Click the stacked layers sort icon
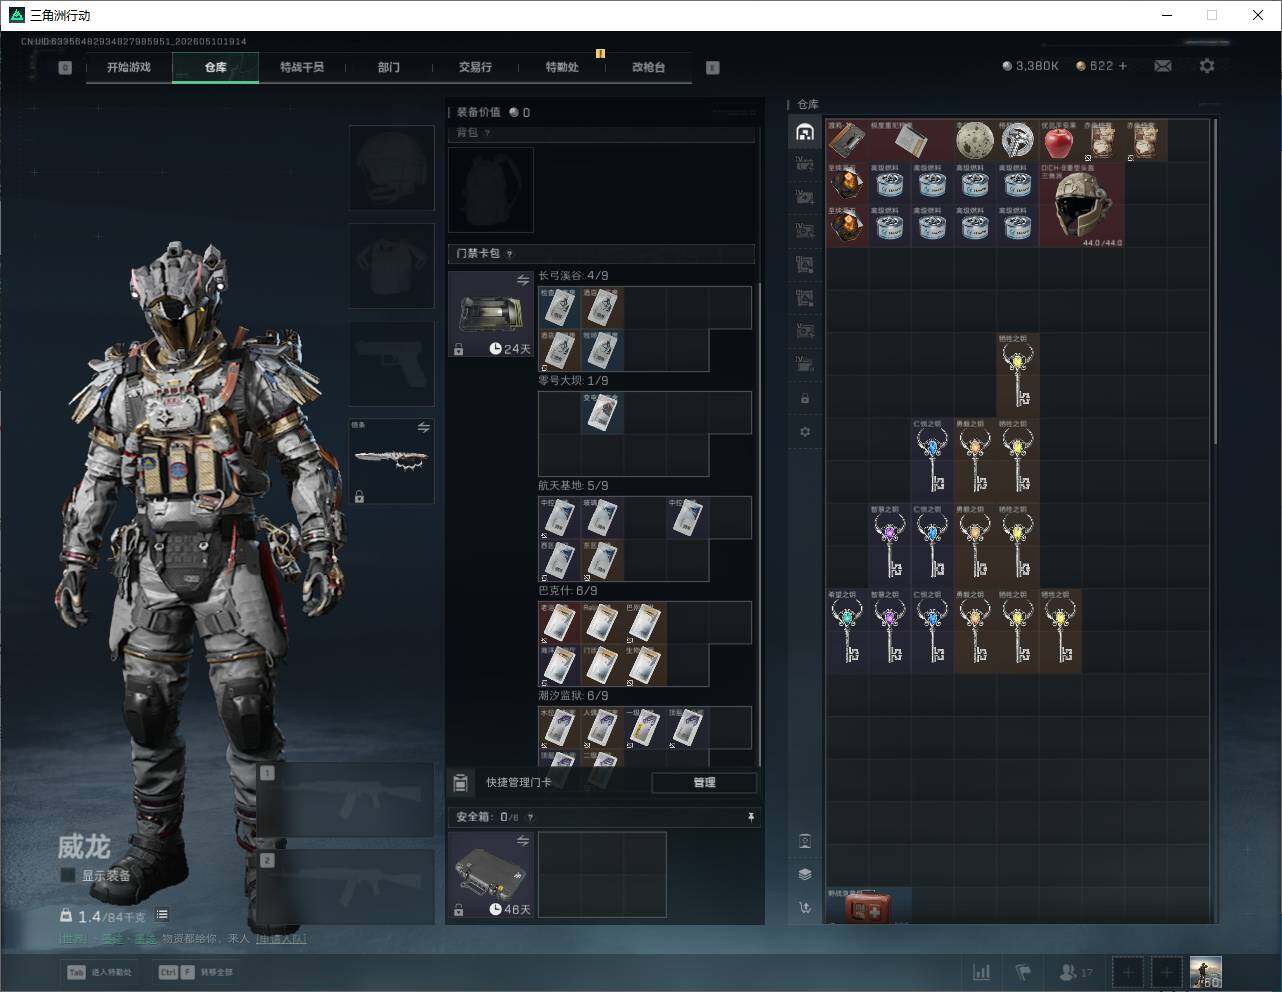Viewport: 1282px width, 992px height. pos(805,874)
